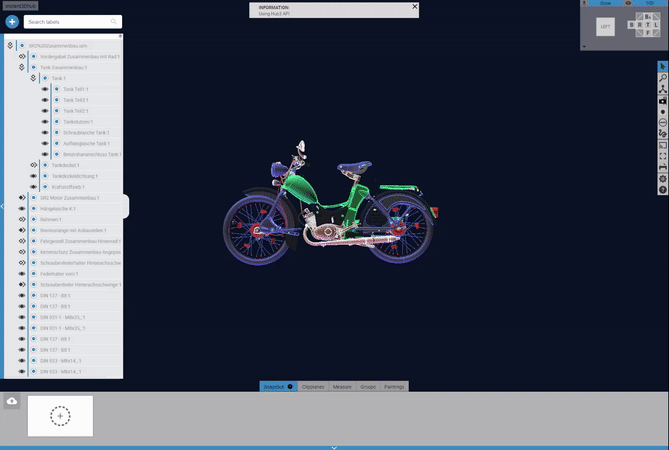Hide Tank Teil1:1 using eye icon

[x=45, y=89]
